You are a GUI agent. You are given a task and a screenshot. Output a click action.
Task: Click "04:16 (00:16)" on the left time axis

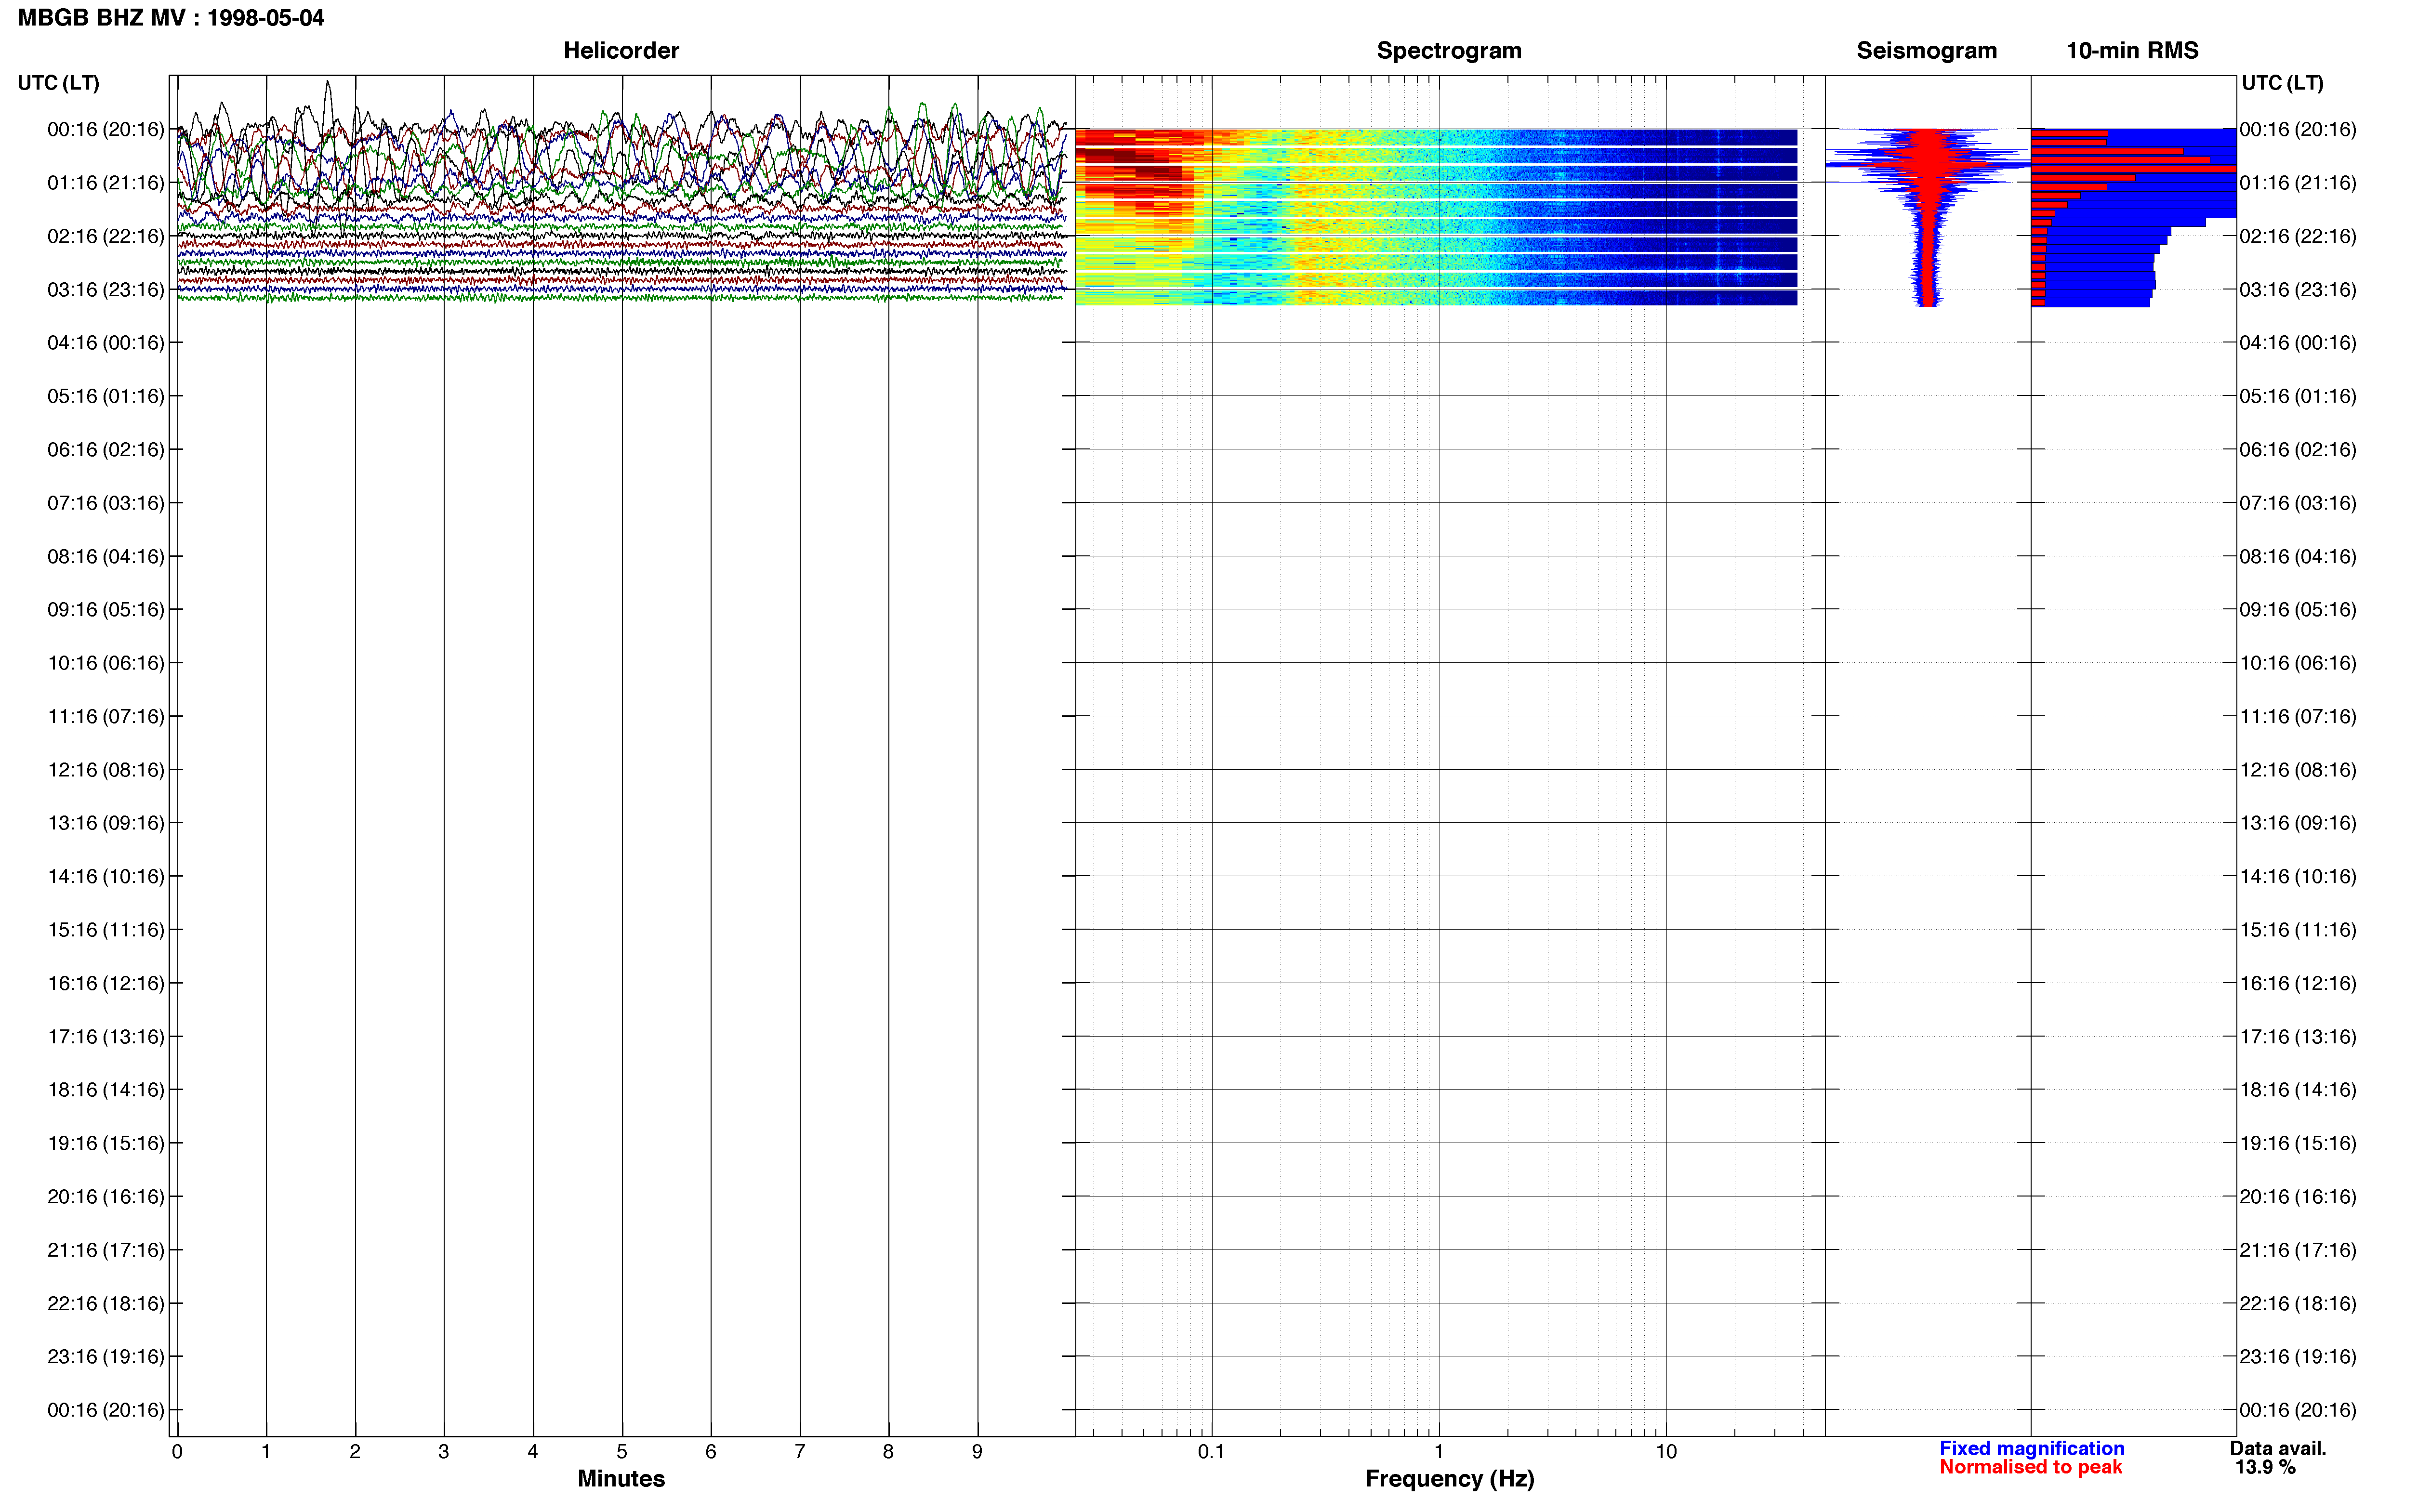(106, 343)
